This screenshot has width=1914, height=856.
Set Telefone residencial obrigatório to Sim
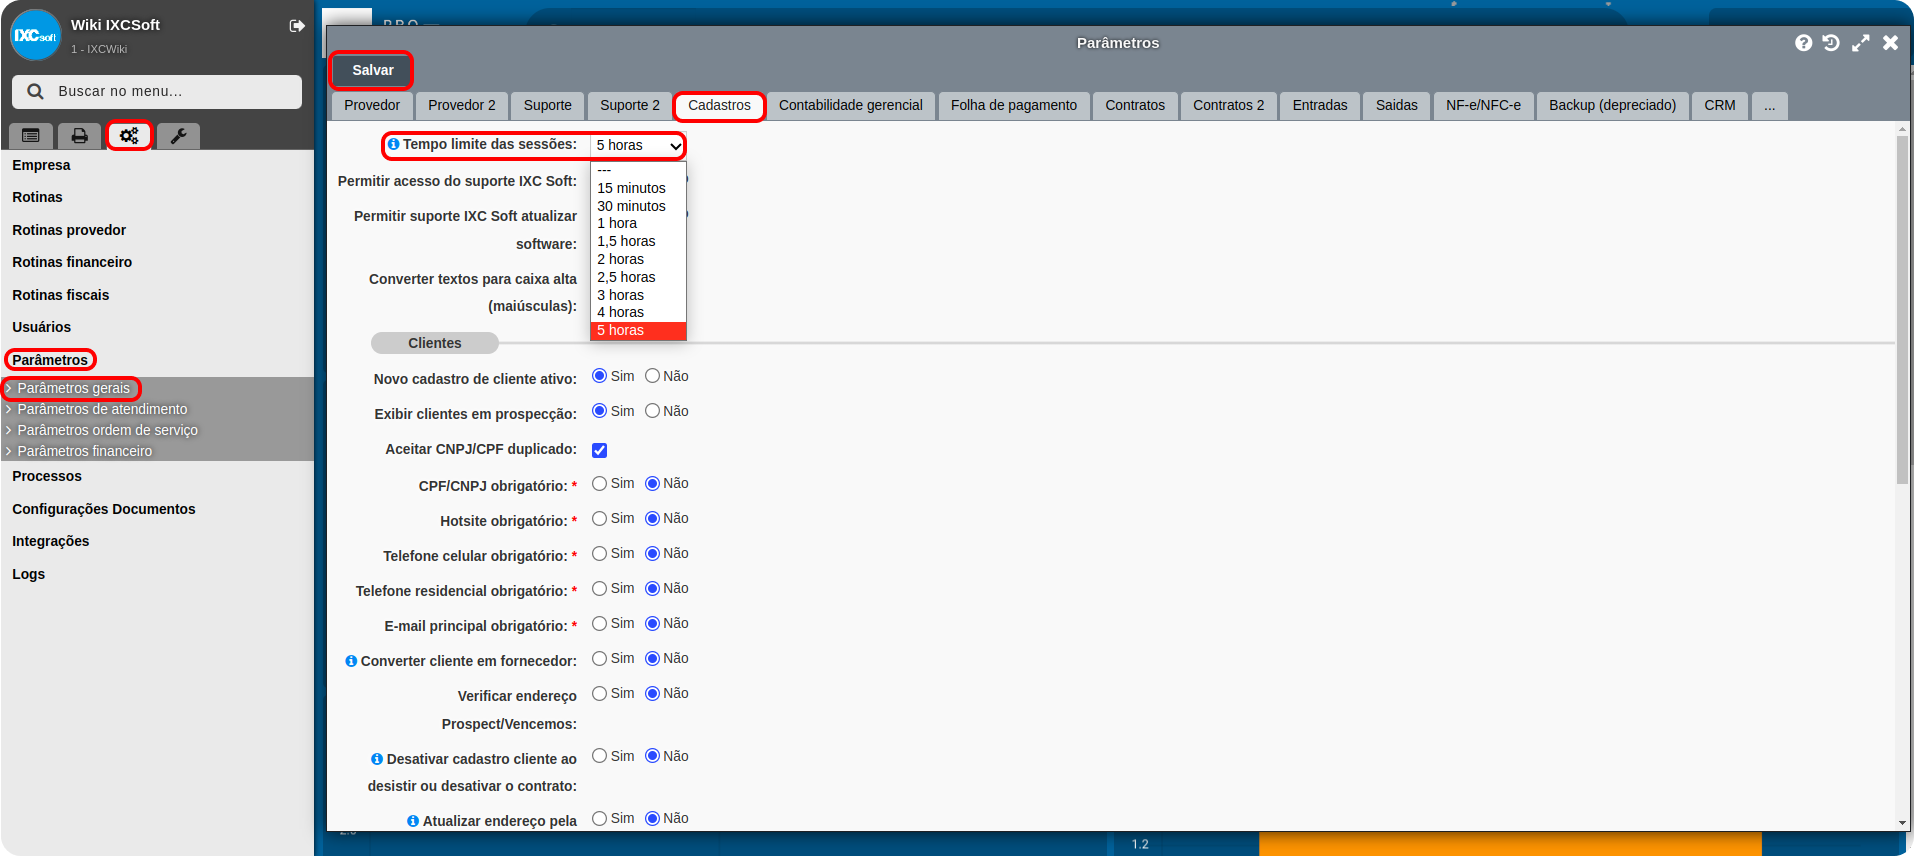pyautogui.click(x=599, y=589)
